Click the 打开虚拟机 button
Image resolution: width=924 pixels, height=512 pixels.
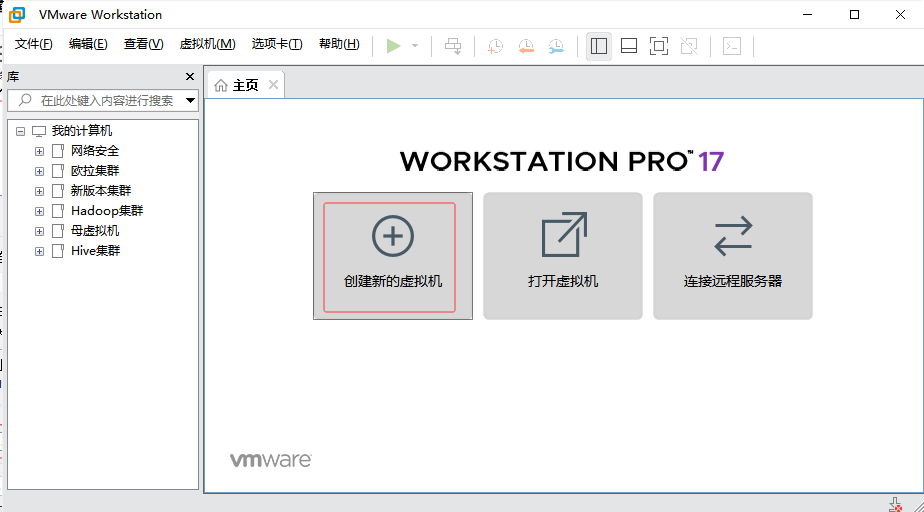coord(563,256)
